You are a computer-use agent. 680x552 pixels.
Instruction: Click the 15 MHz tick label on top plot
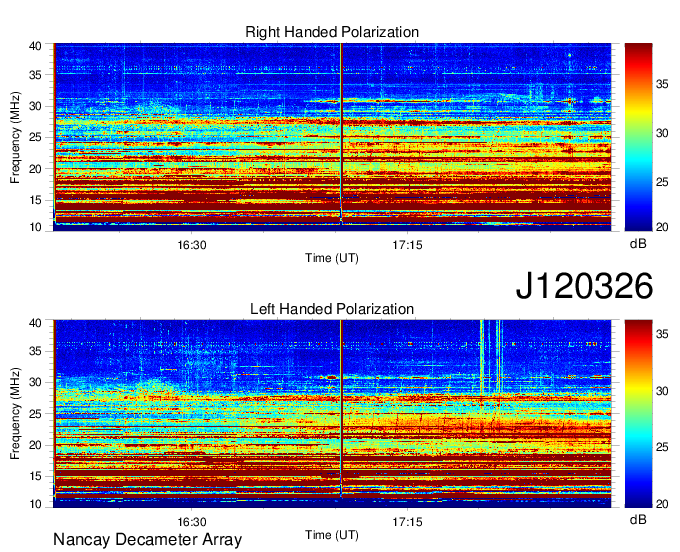coord(35,200)
